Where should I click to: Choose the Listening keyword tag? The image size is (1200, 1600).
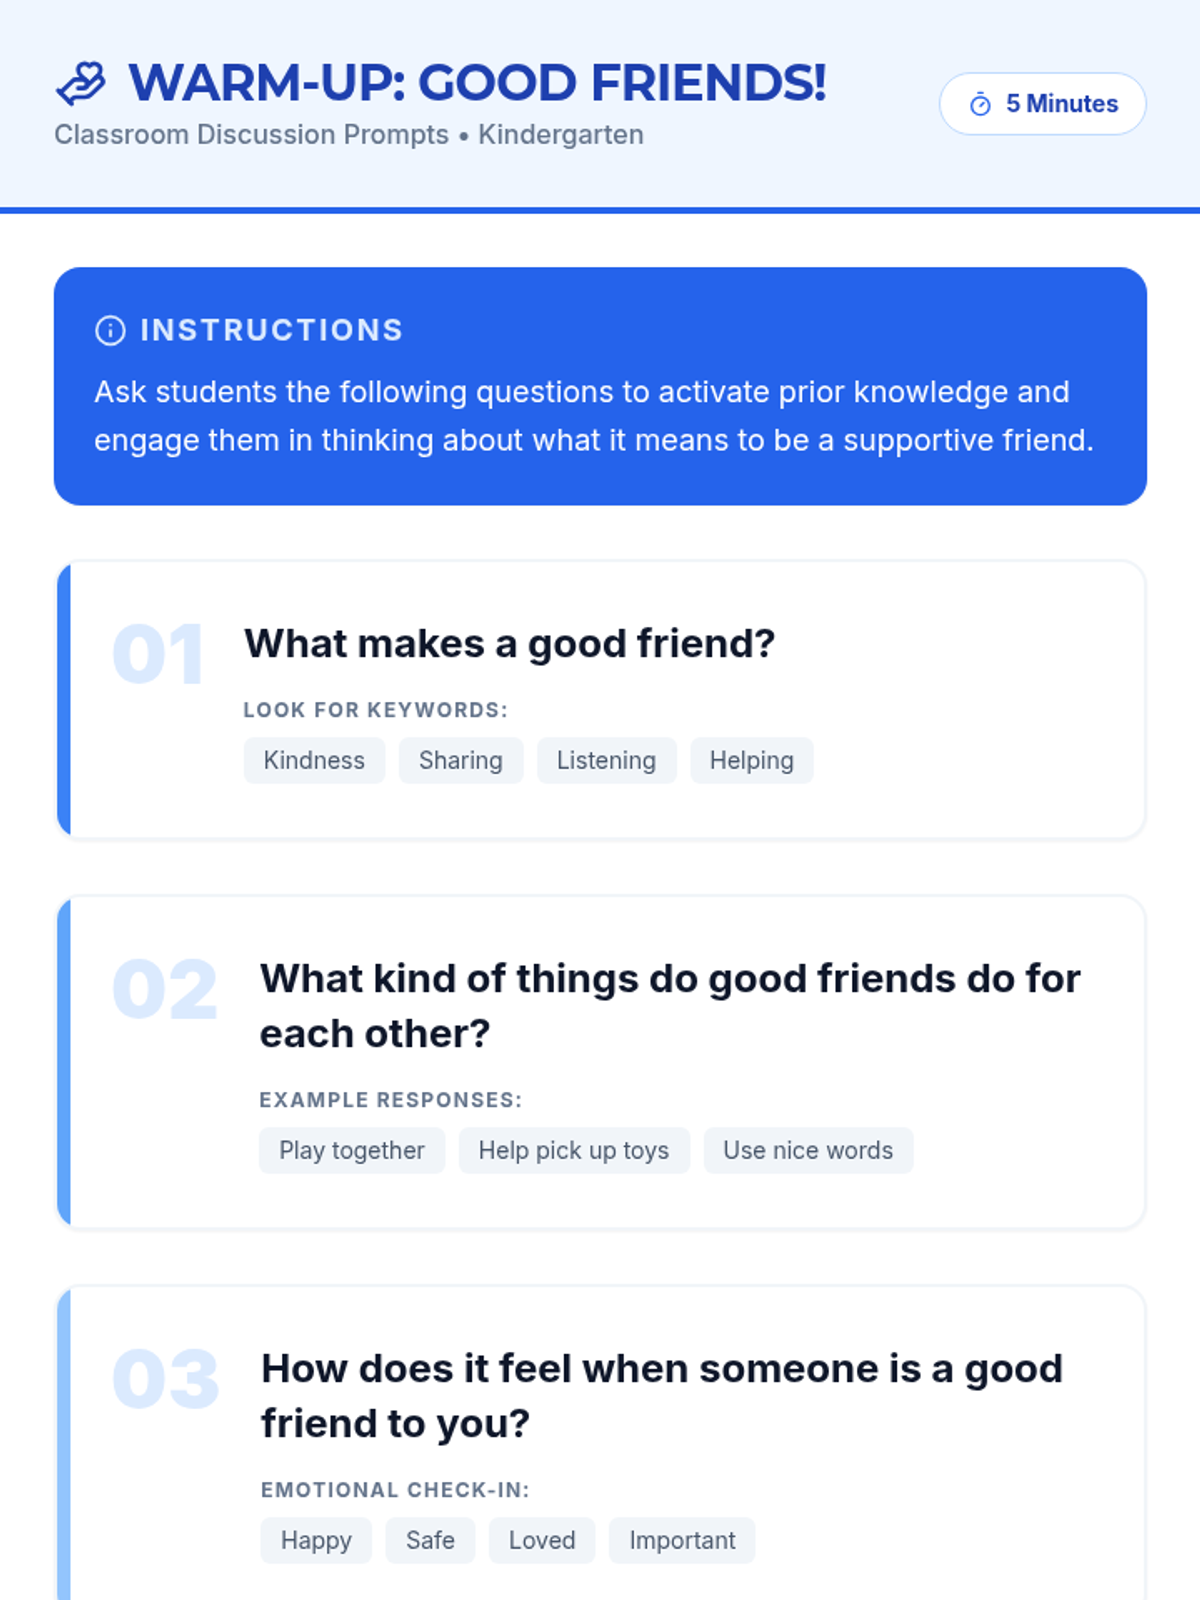tap(606, 760)
